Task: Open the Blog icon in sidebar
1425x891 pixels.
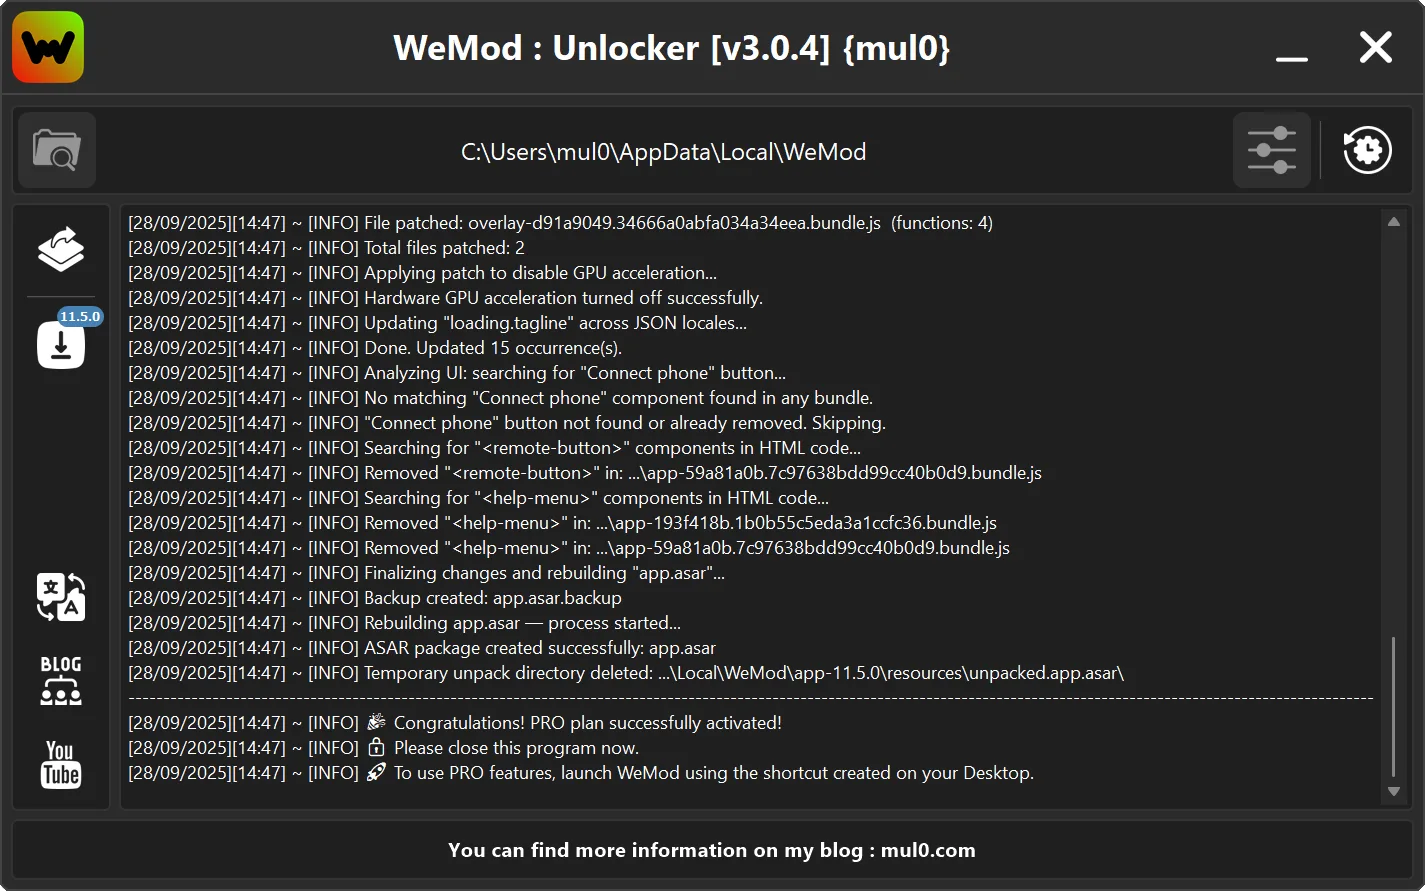Action: click(x=61, y=680)
